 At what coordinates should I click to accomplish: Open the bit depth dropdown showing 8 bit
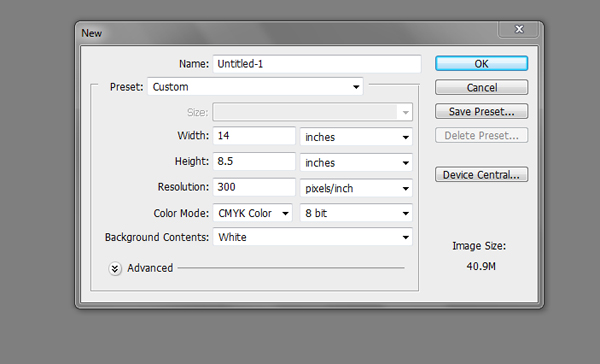(356, 213)
